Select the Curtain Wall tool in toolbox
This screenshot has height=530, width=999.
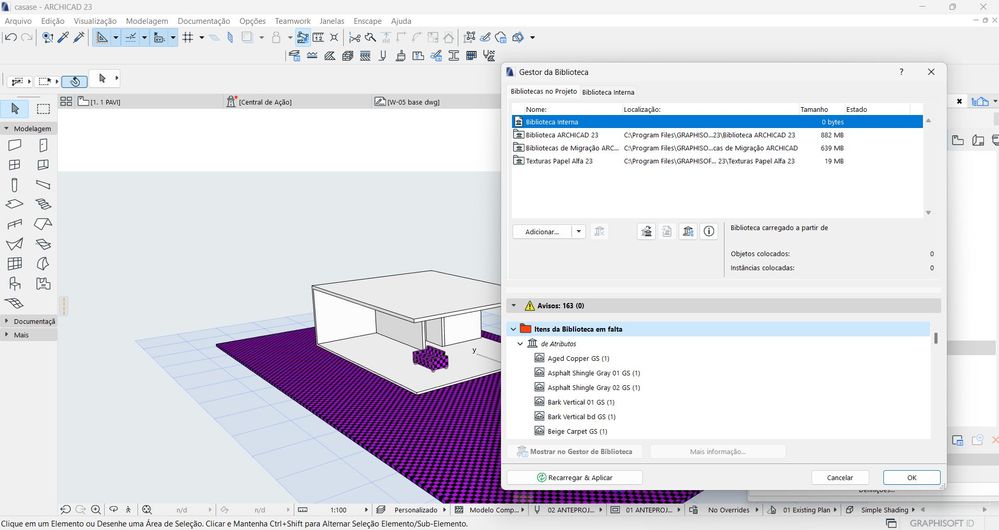[x=15, y=264]
